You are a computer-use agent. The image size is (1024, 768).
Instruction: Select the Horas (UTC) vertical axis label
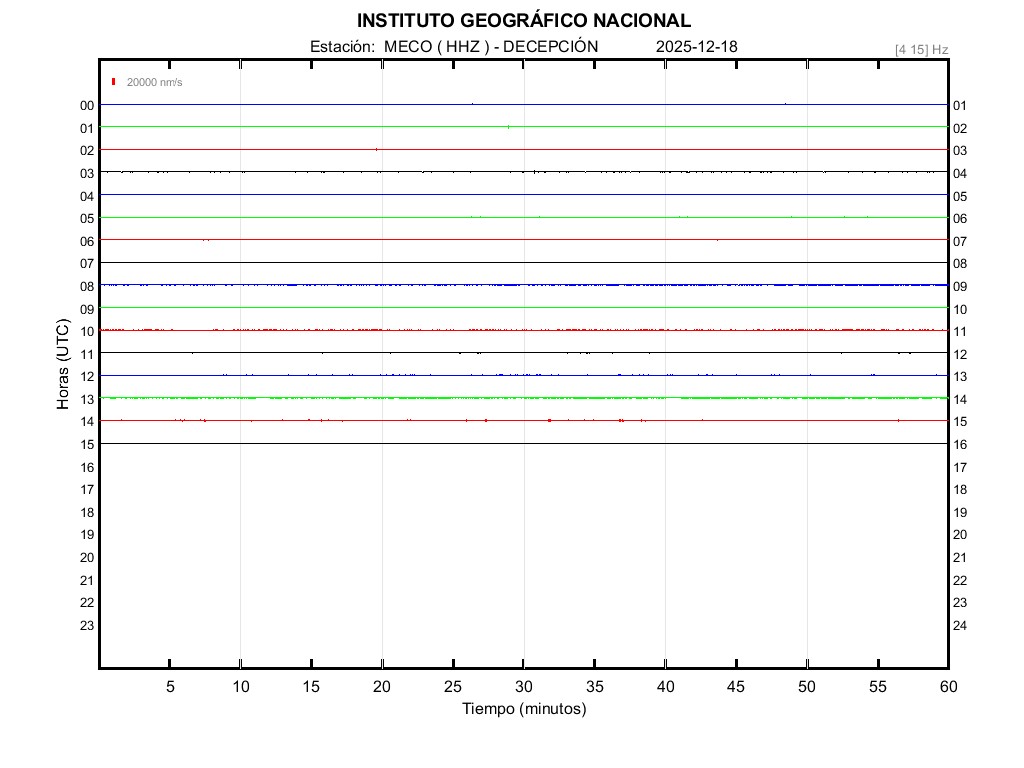point(63,364)
